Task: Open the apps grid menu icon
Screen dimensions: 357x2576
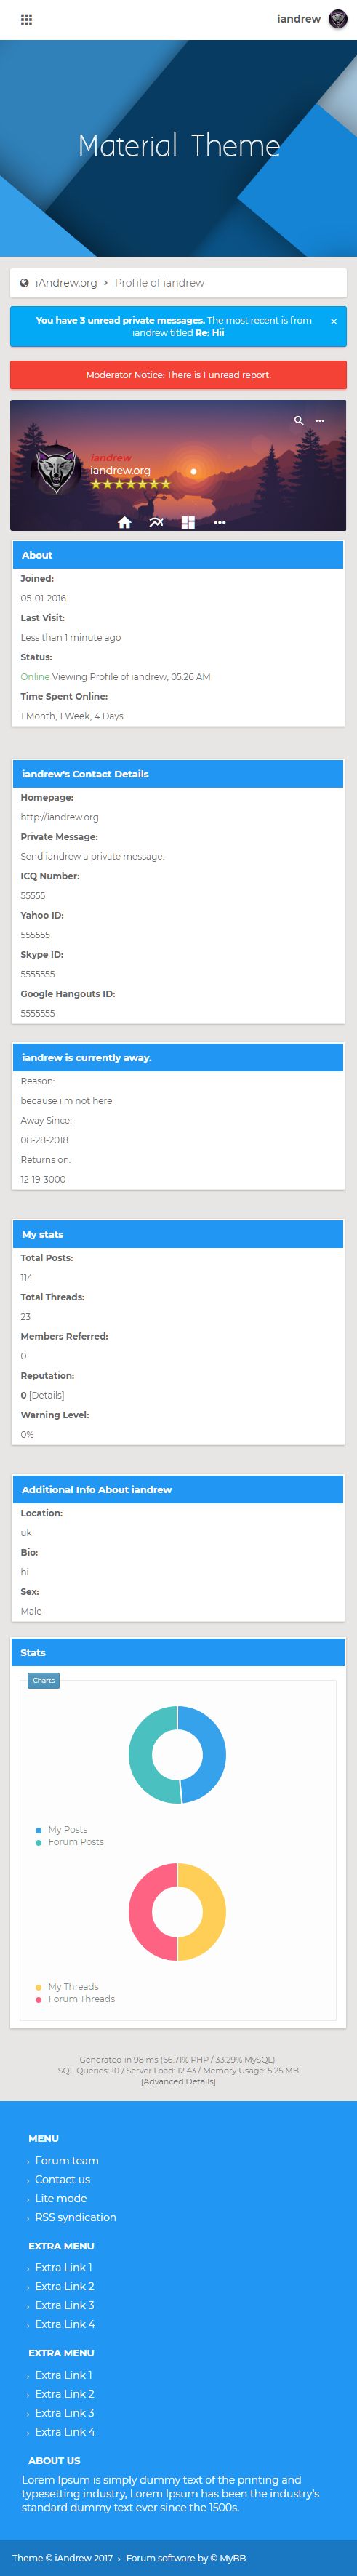Action: click(27, 19)
